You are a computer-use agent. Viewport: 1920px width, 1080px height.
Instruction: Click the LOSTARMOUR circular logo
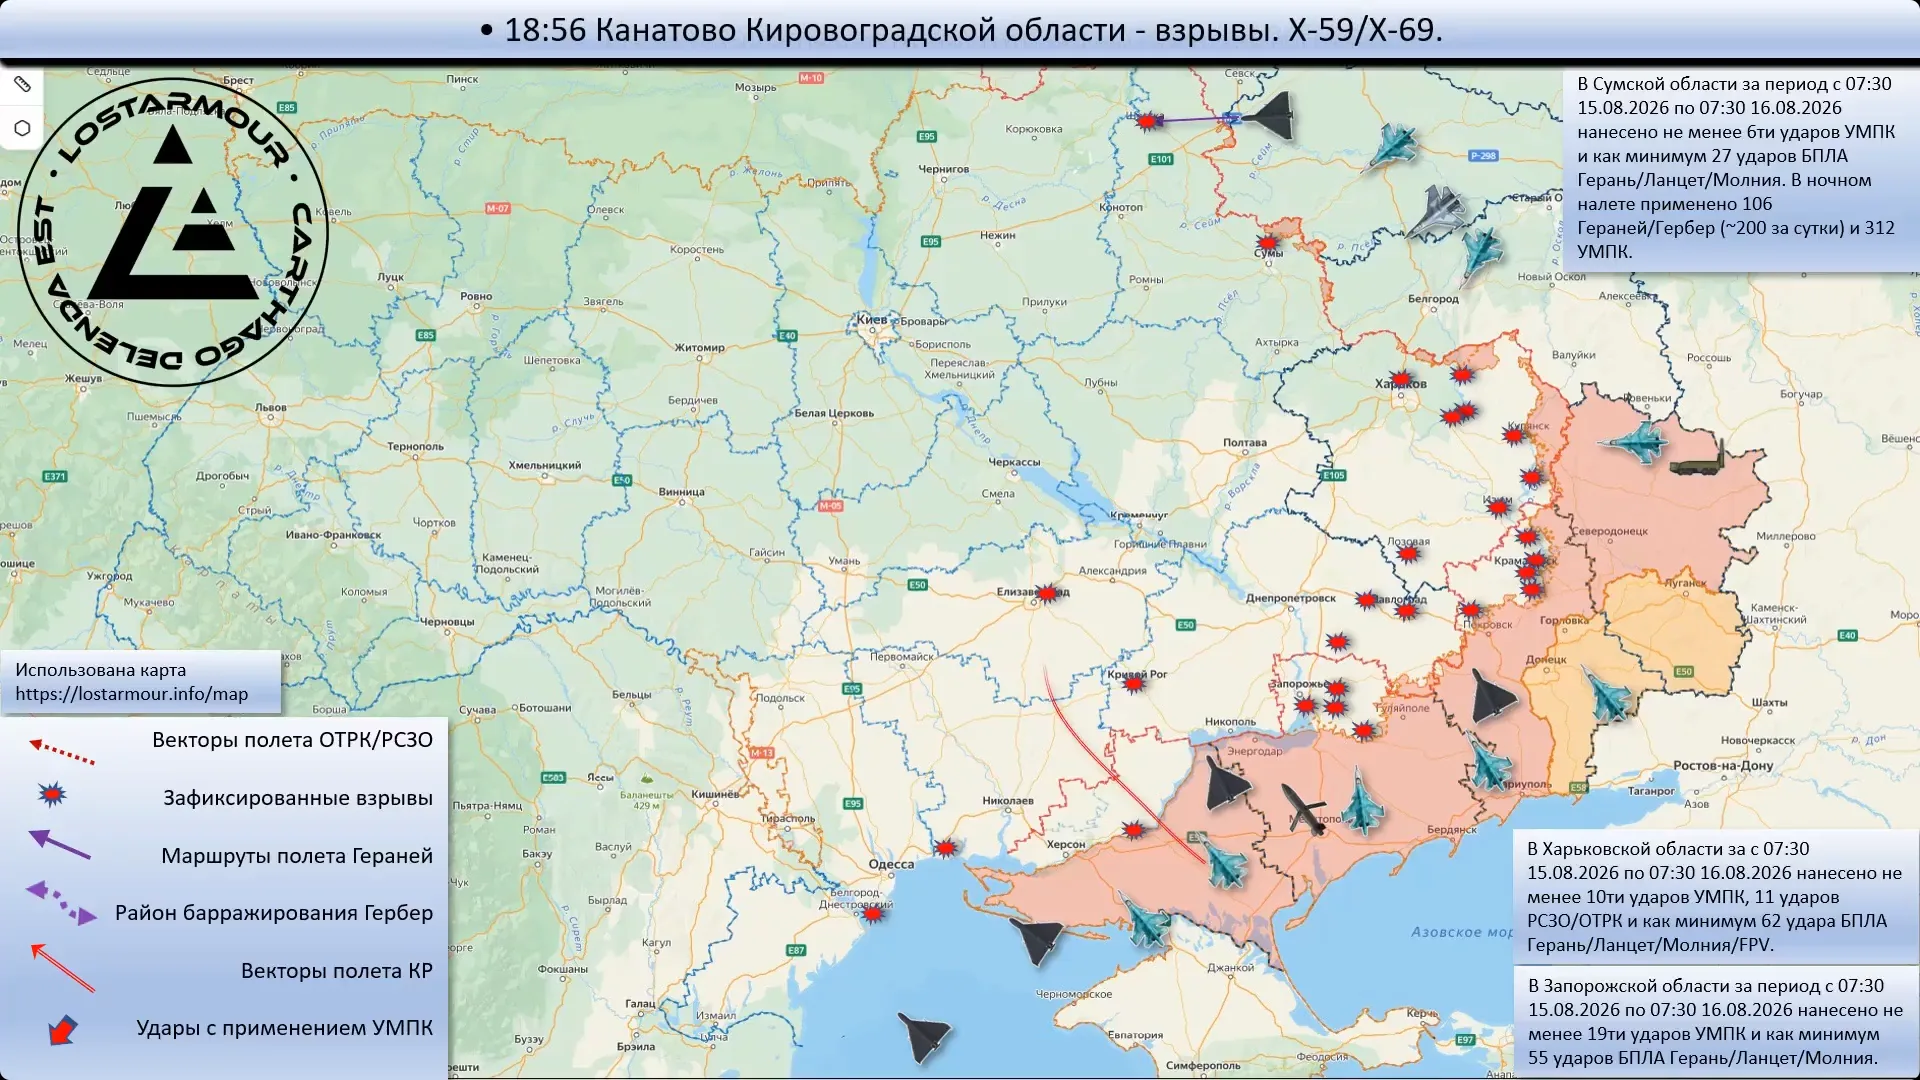pyautogui.click(x=173, y=232)
